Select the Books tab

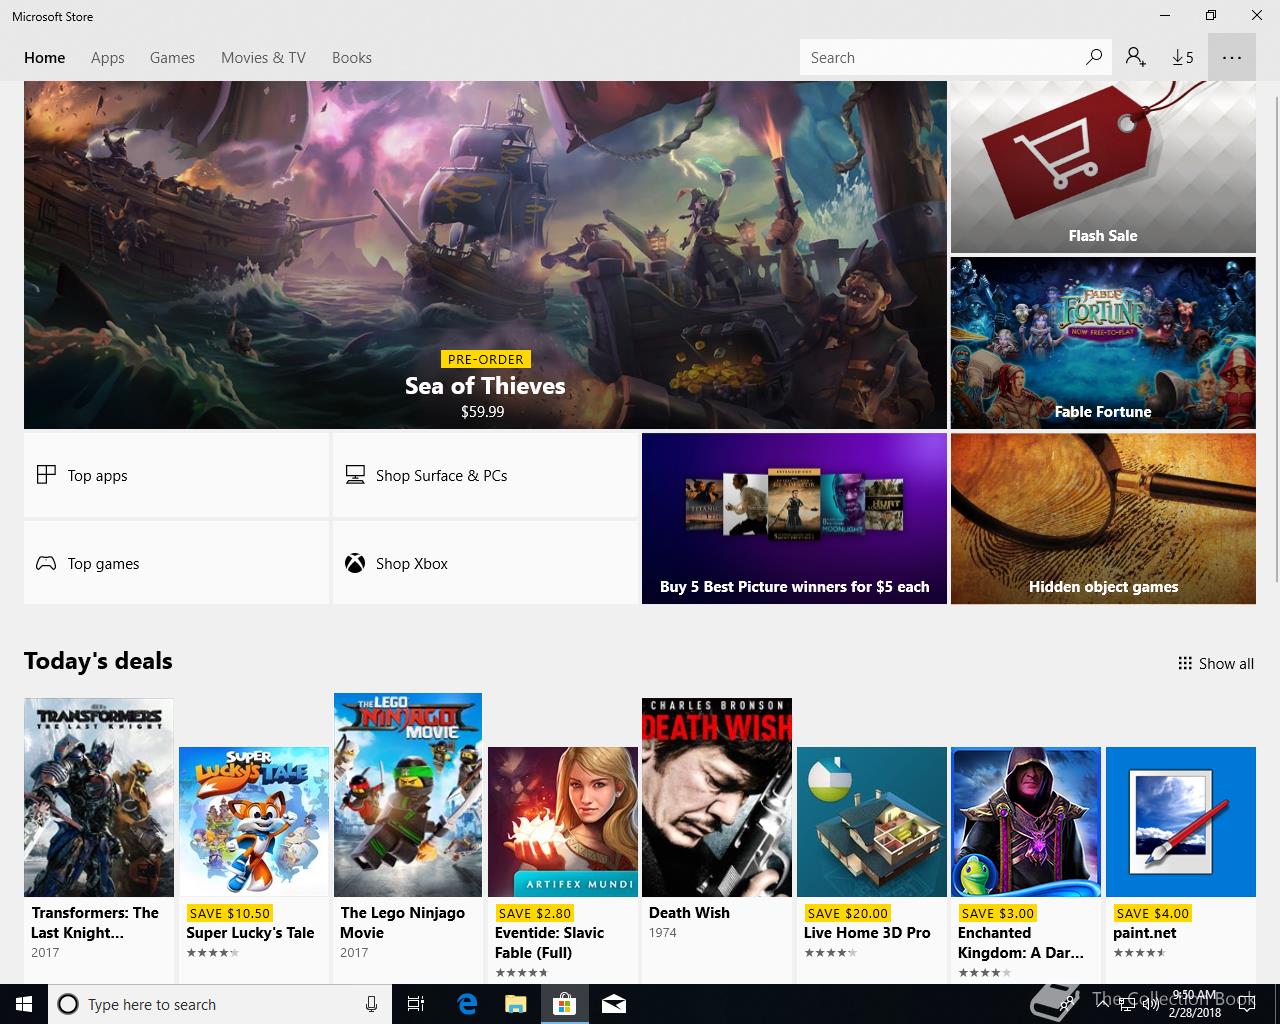[x=352, y=58]
